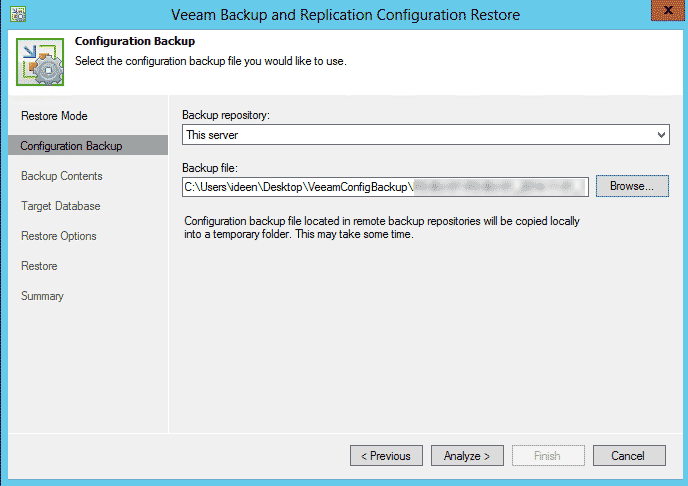Open the Backup repository dropdown
This screenshot has width=688, height=486.
[426, 135]
